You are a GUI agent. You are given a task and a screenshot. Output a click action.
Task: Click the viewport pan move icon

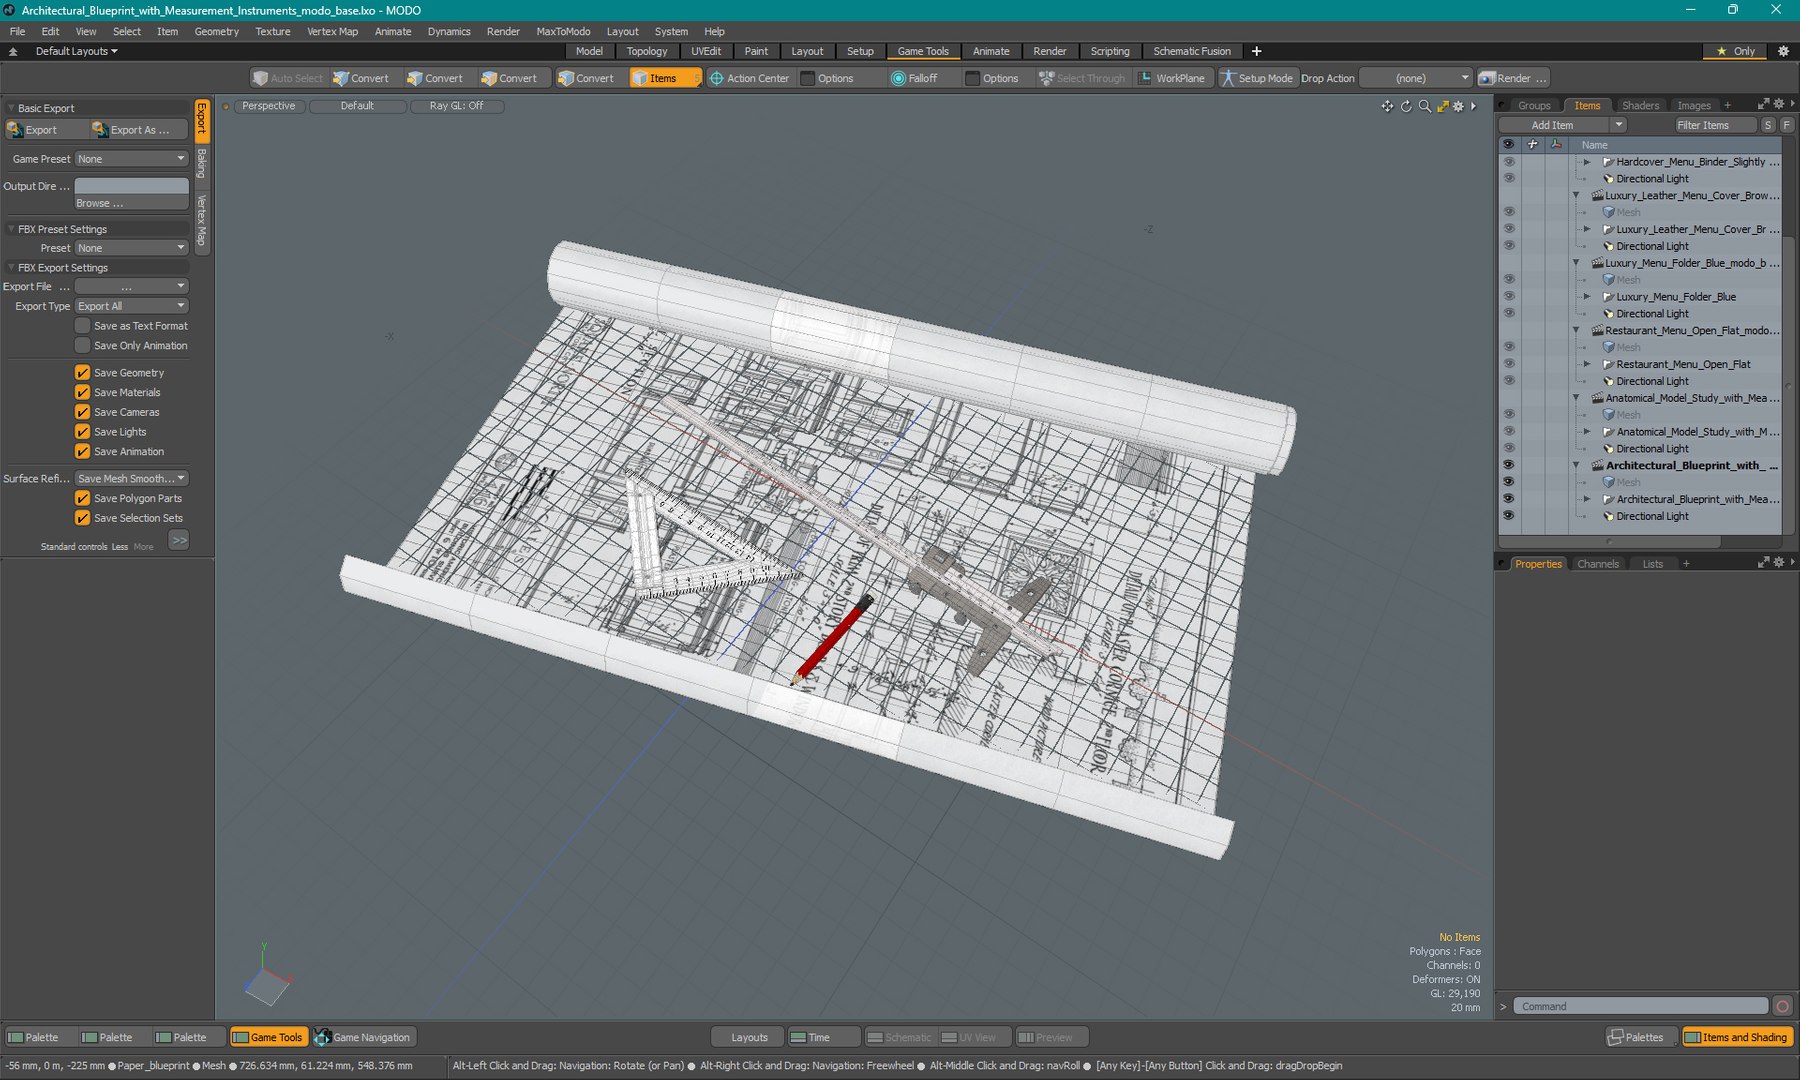(1387, 106)
